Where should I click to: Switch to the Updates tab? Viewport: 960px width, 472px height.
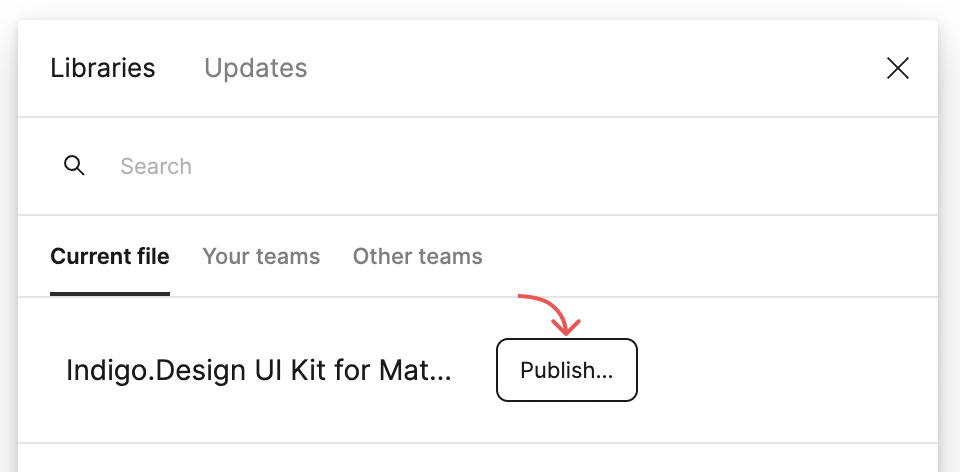tap(255, 68)
